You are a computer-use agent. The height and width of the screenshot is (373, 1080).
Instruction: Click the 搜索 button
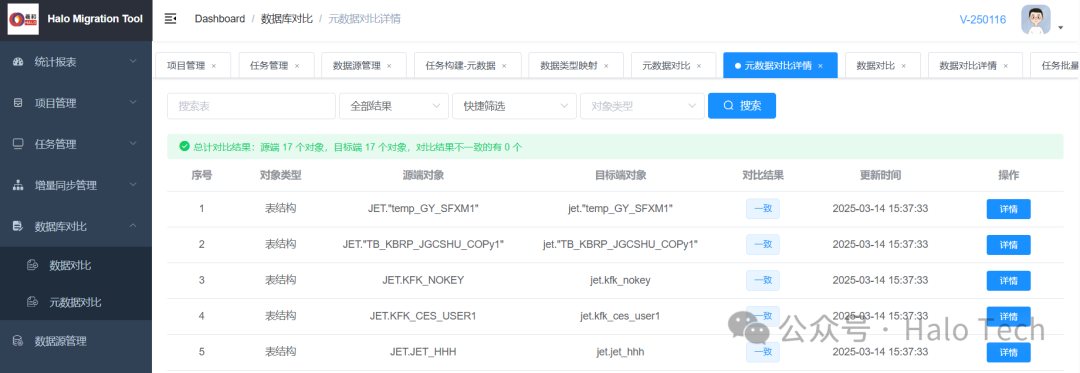coord(742,106)
